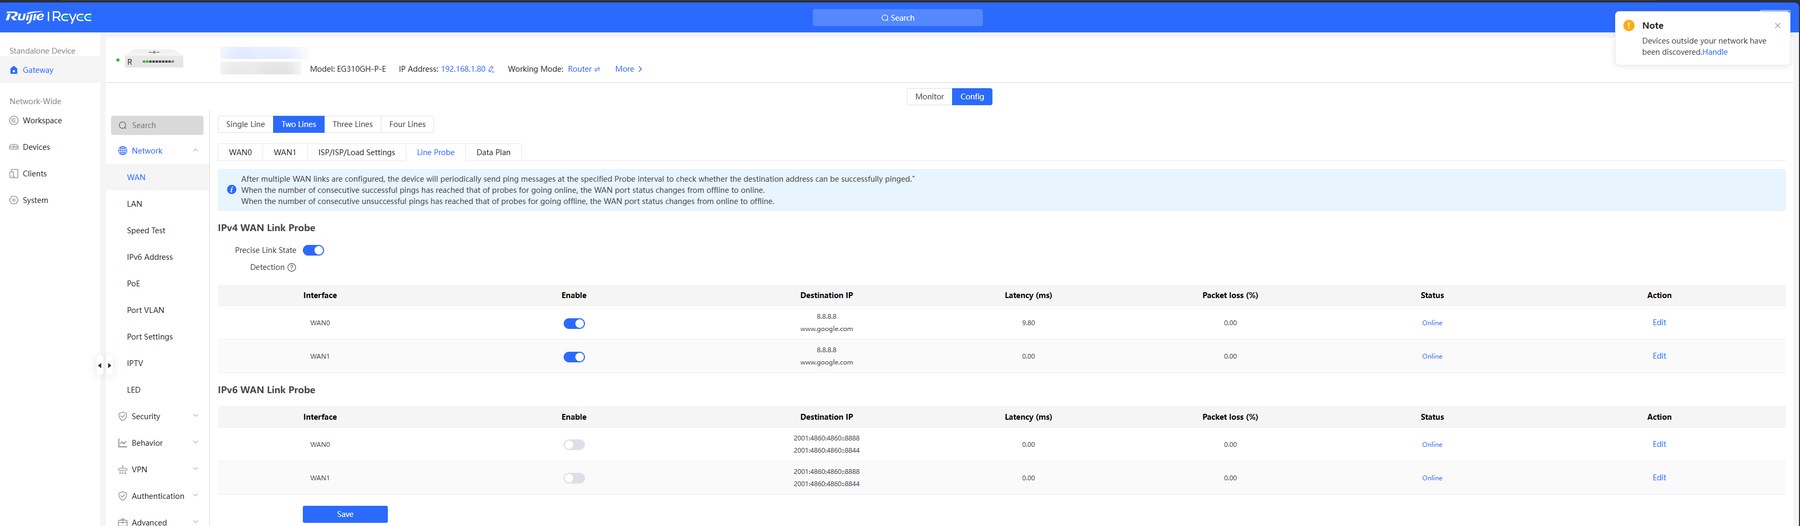Open Workspace icon in sidebar
The width and height of the screenshot is (1800, 526).
pos(14,120)
